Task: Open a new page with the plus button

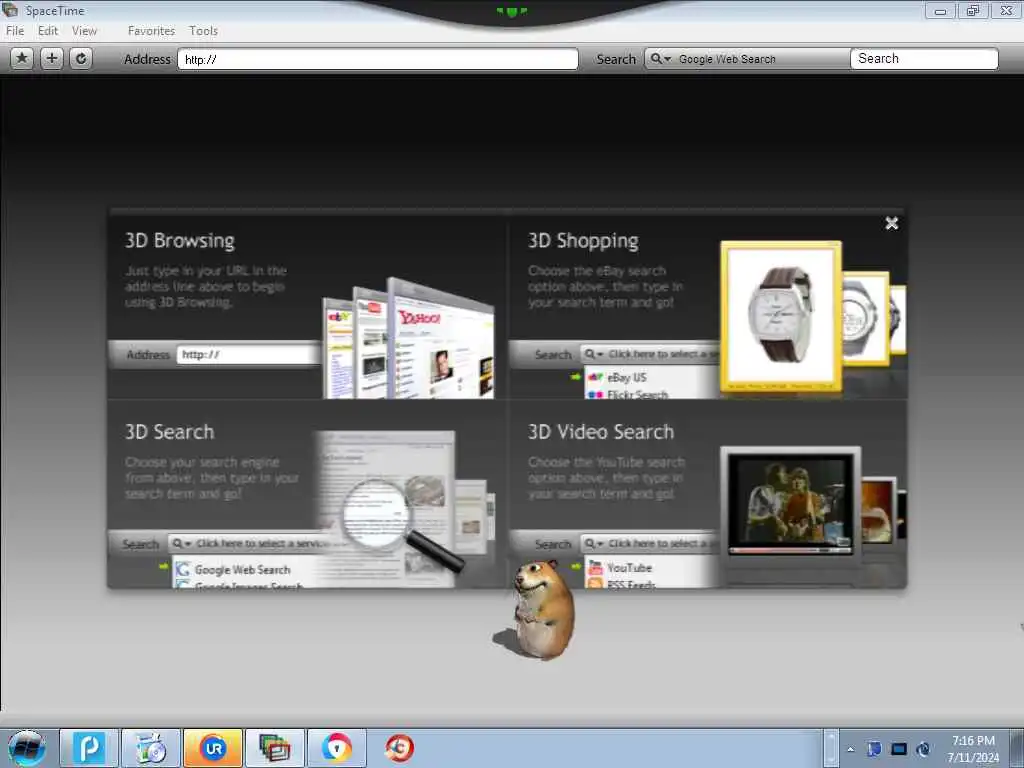Action: [x=52, y=59]
